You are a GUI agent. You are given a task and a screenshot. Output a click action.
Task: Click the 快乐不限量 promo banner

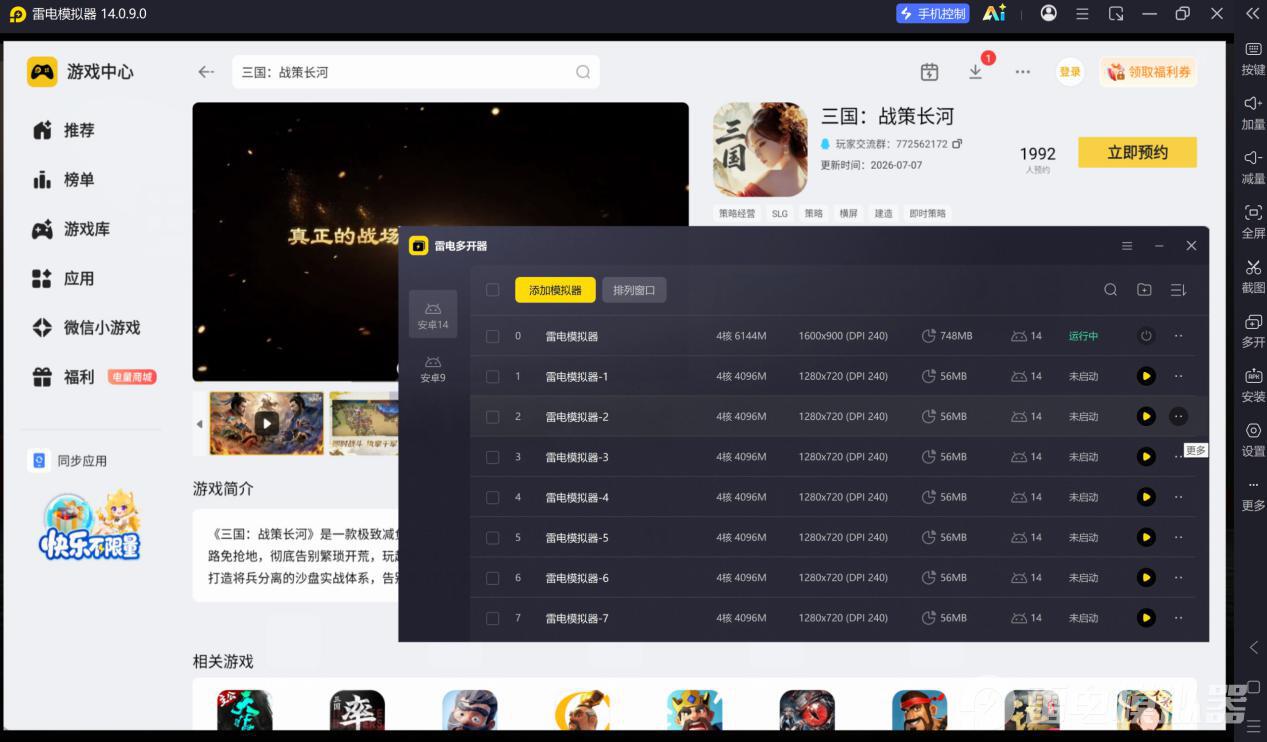click(x=90, y=526)
